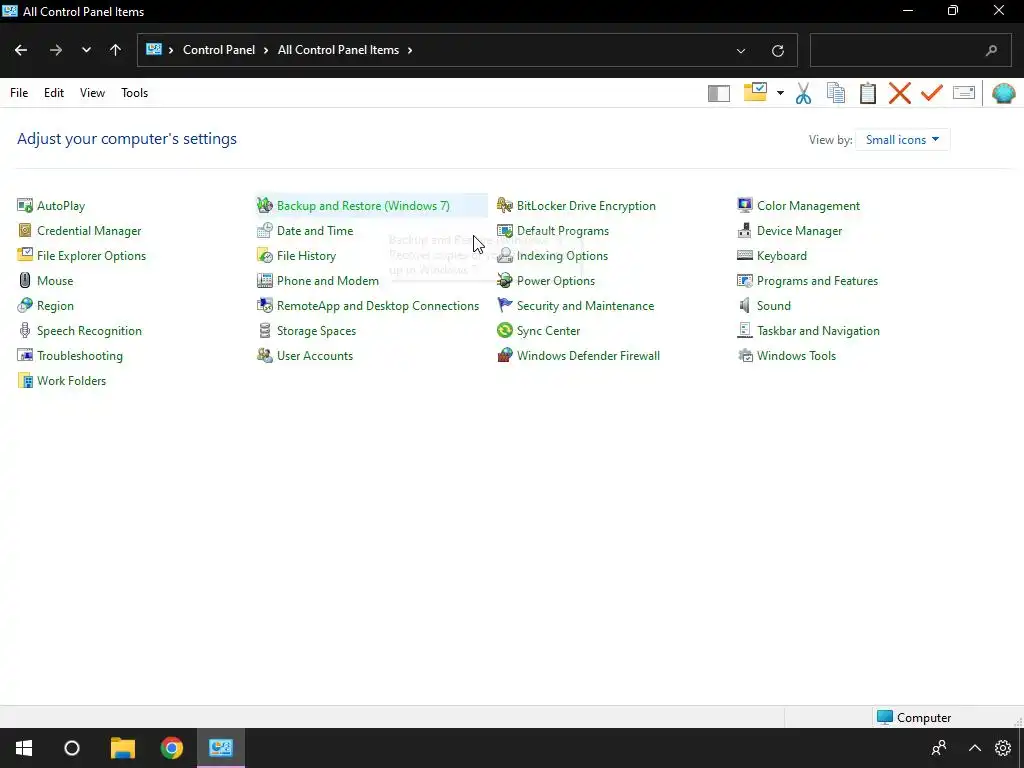Open Phone and Modem
The image size is (1024, 768).
(x=318, y=281)
